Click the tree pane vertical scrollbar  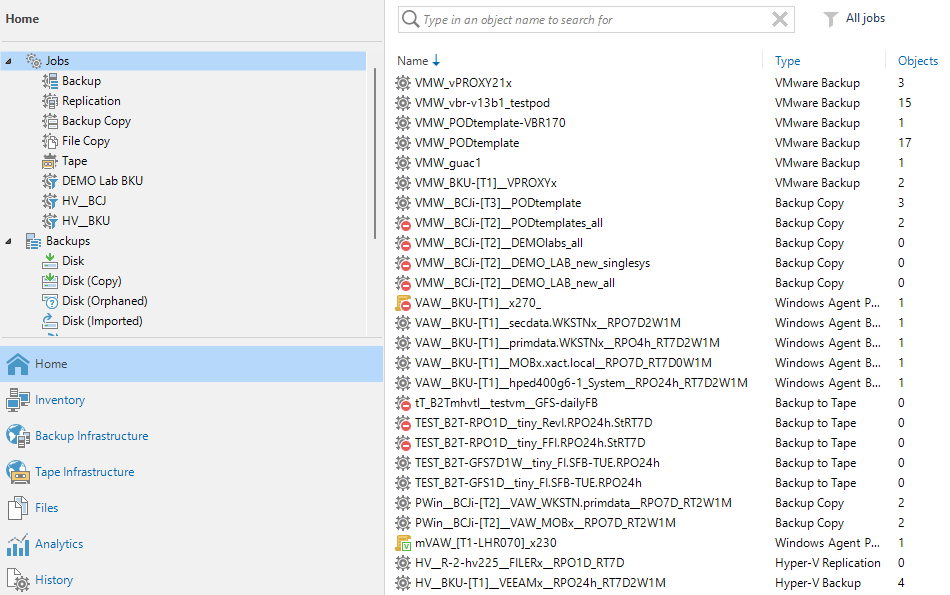click(375, 150)
